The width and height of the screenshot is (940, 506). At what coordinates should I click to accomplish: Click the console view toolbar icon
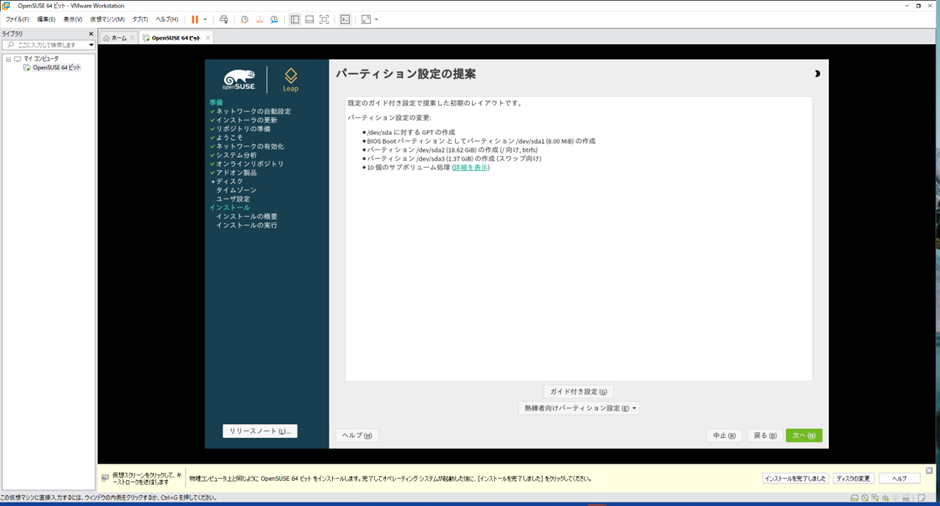coord(346,19)
